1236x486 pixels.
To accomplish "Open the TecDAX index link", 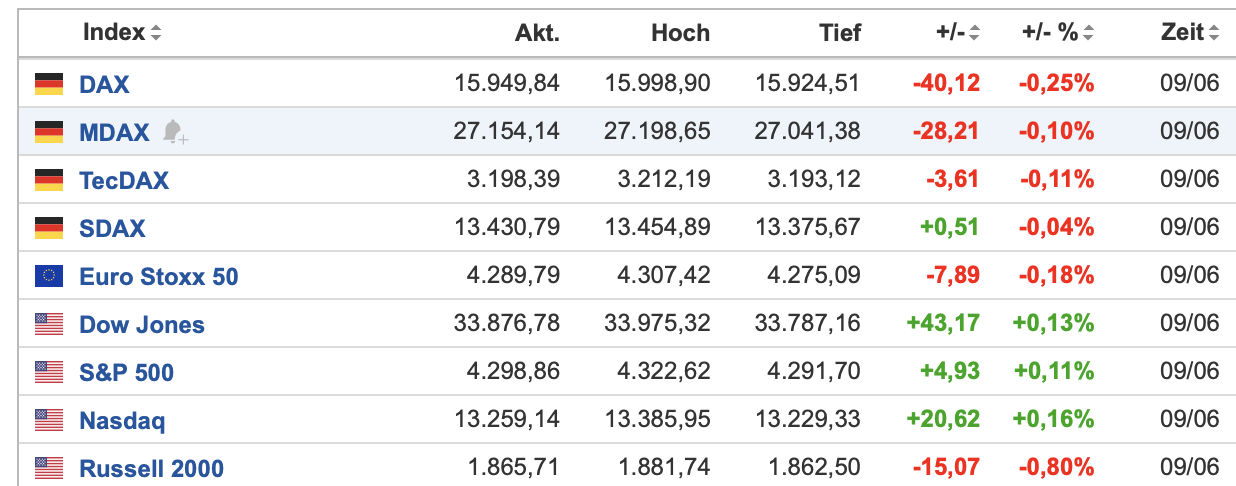I will (124, 180).
